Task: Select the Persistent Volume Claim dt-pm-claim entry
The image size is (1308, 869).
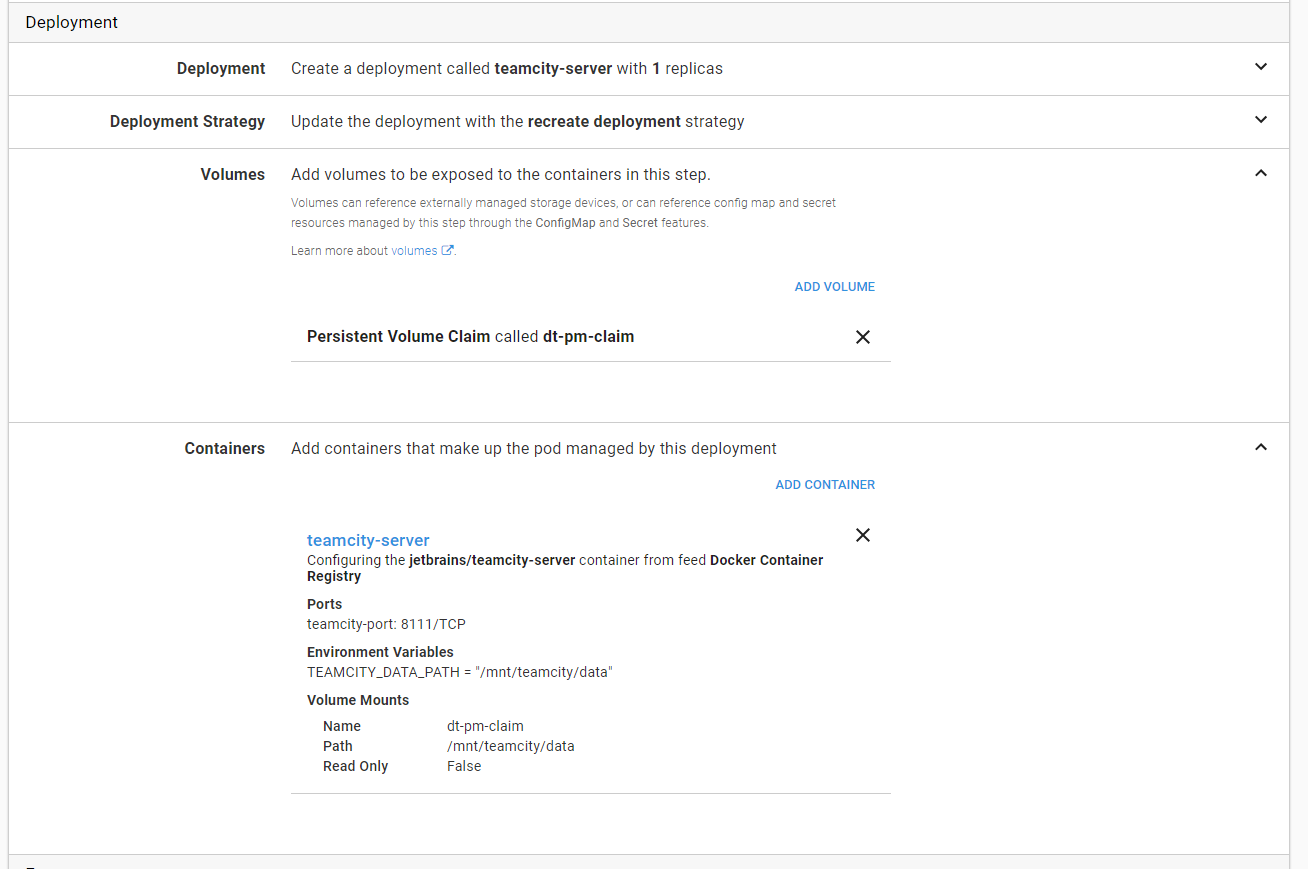Action: click(470, 337)
